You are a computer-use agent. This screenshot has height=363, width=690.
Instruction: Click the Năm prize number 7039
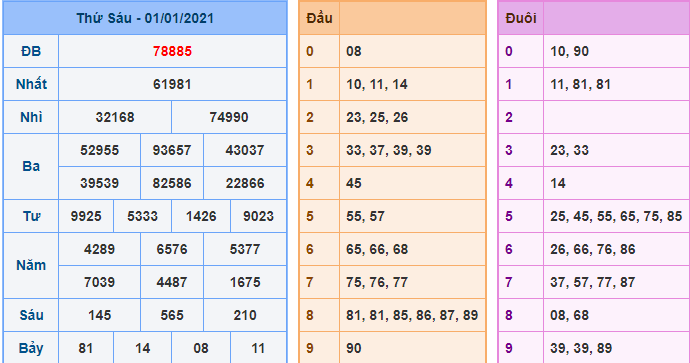pyautogui.click(x=99, y=282)
